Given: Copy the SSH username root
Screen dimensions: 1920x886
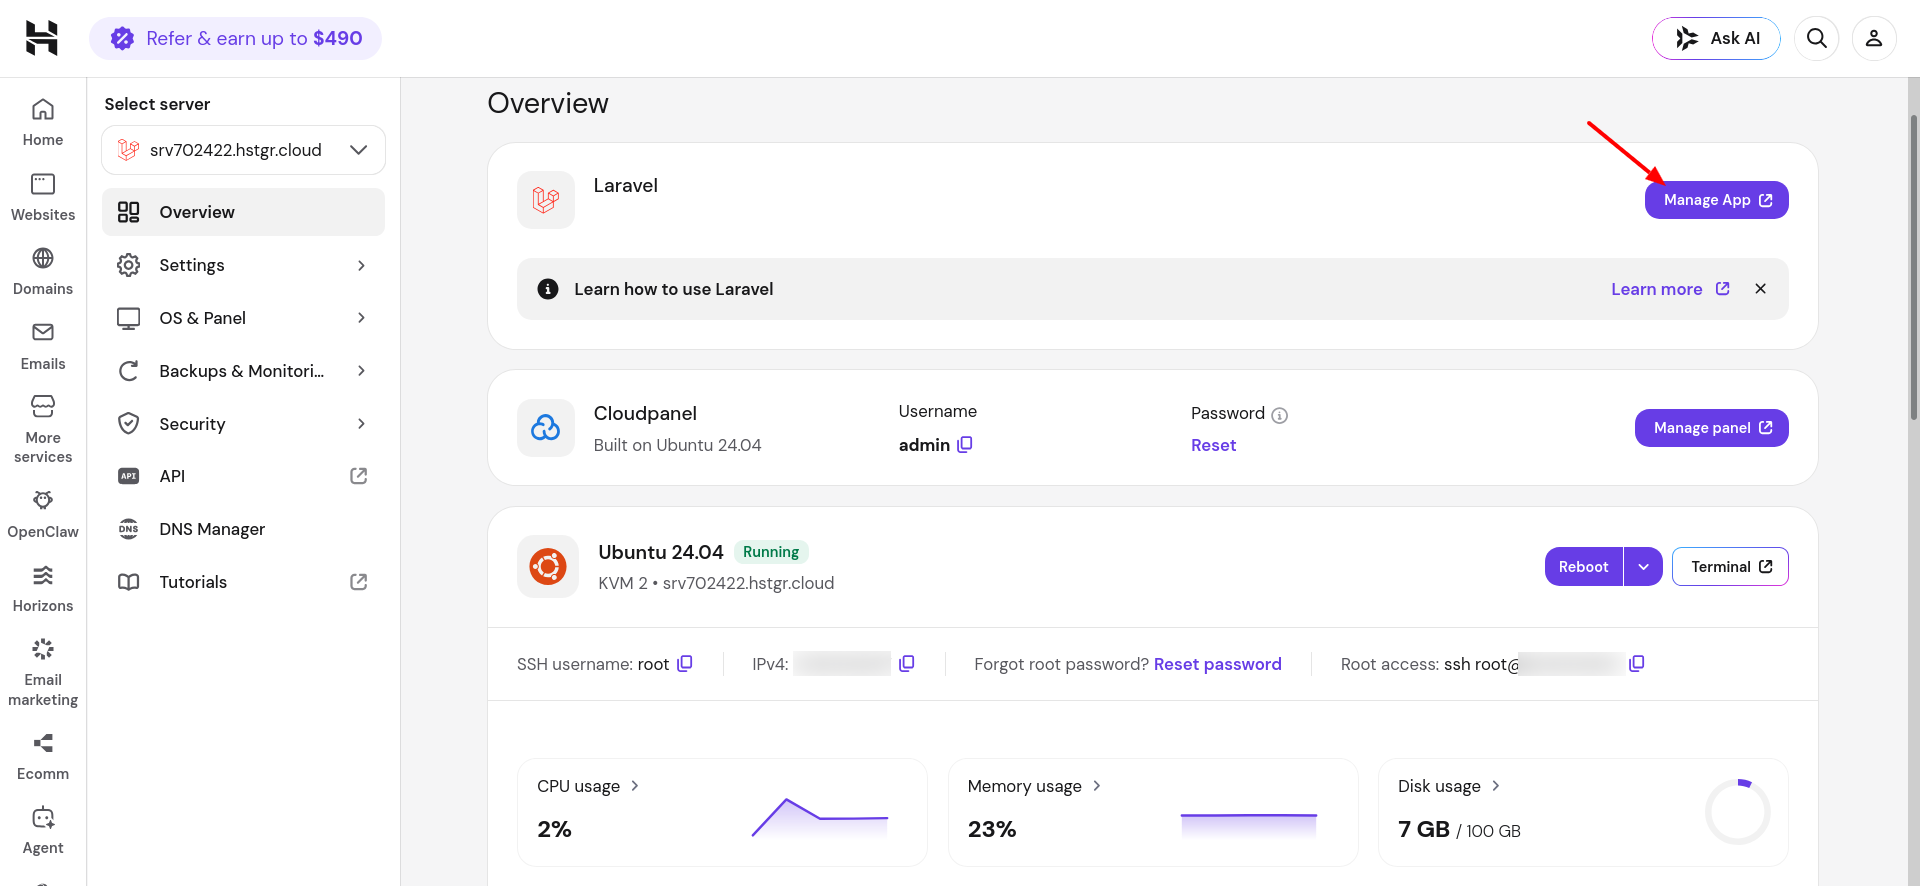Looking at the screenshot, I should point(685,663).
